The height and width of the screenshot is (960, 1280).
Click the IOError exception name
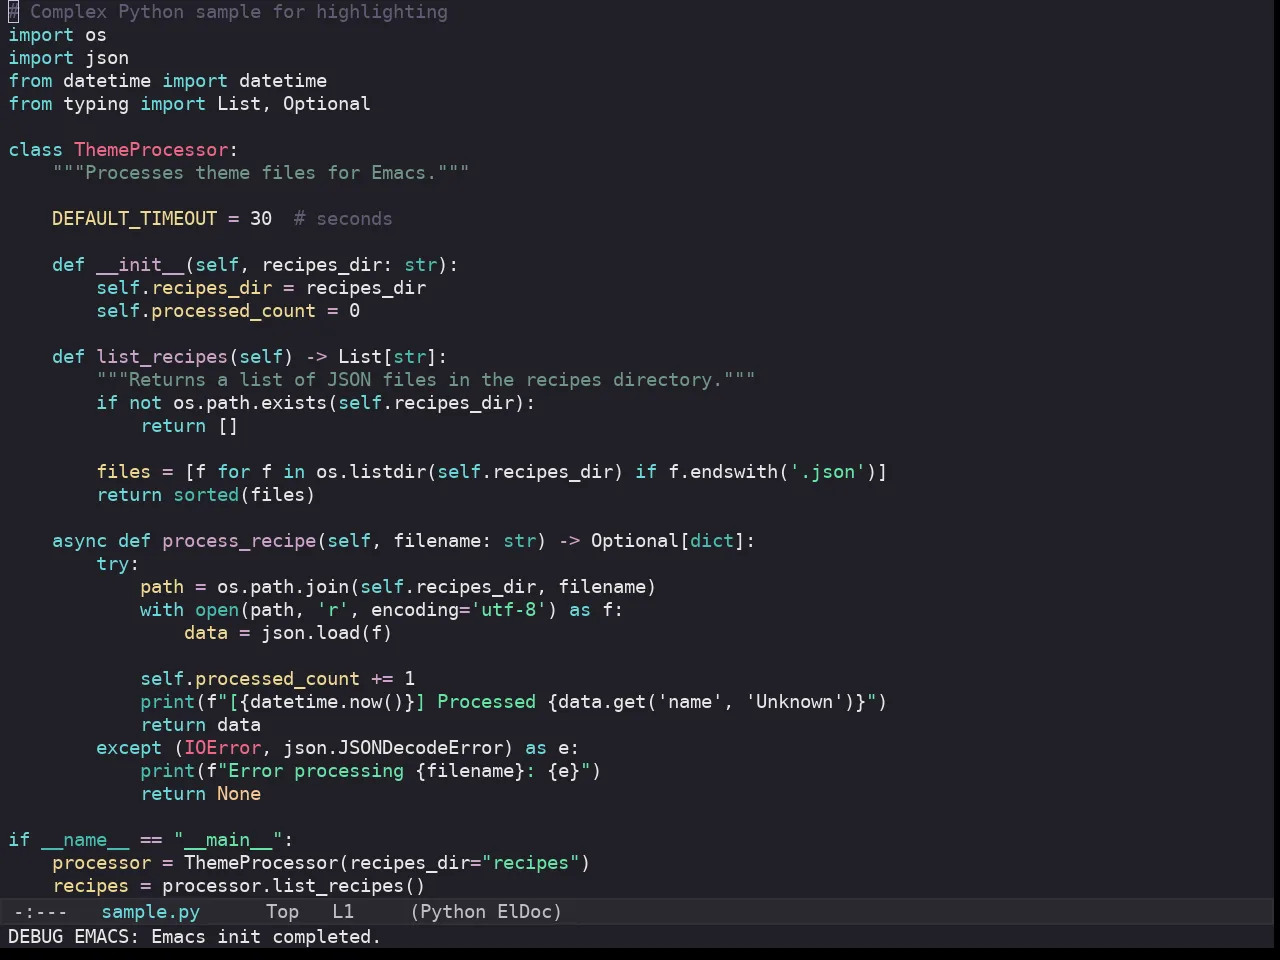tap(222, 748)
